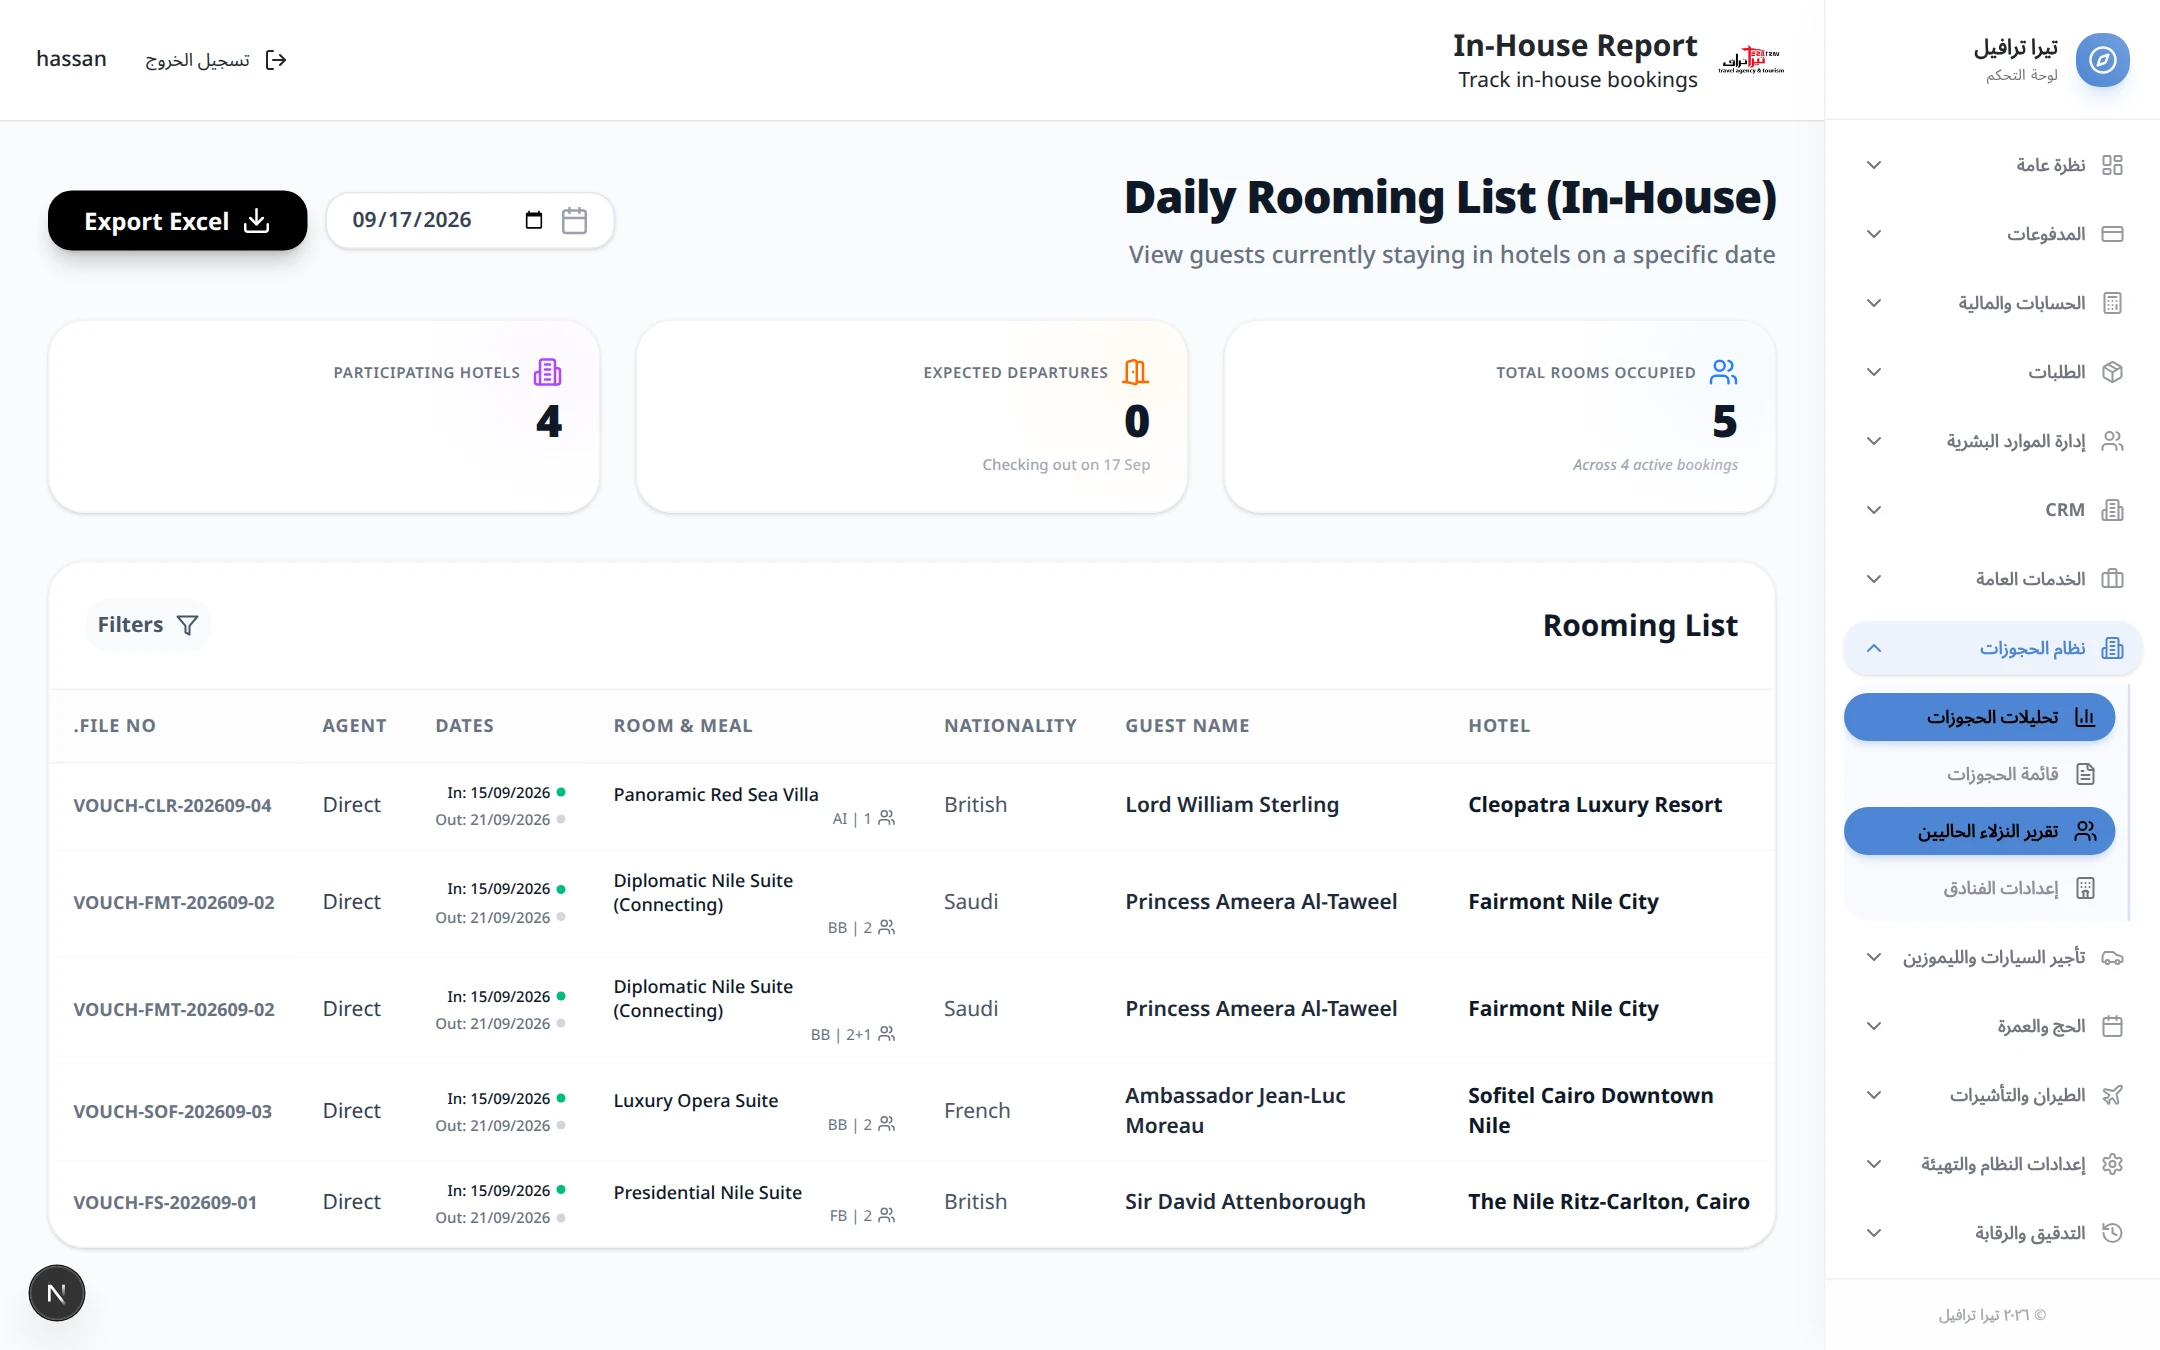Click guest Sir David Attenborough
Image resolution: width=2160 pixels, height=1350 pixels.
(1245, 1202)
